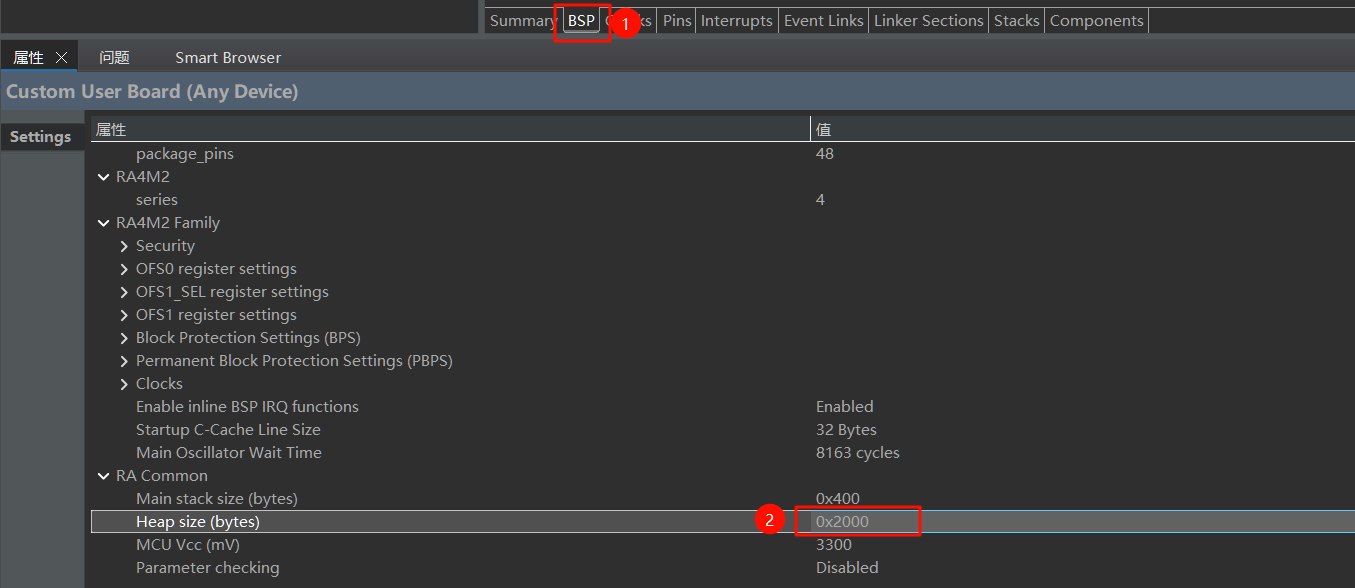
Task: Collapse the RA4M2 Family node
Action: point(103,223)
